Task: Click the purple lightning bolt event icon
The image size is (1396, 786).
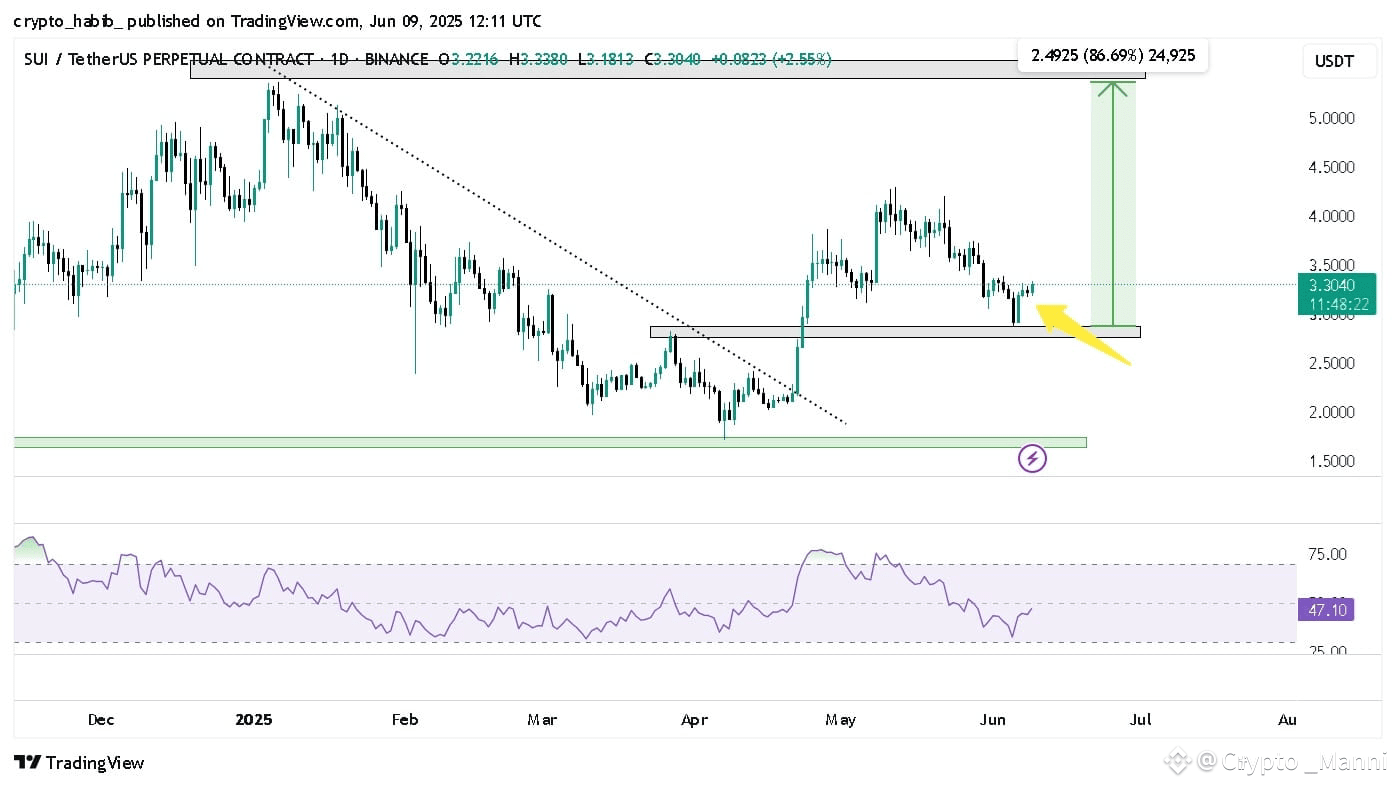Action: click(x=1032, y=459)
